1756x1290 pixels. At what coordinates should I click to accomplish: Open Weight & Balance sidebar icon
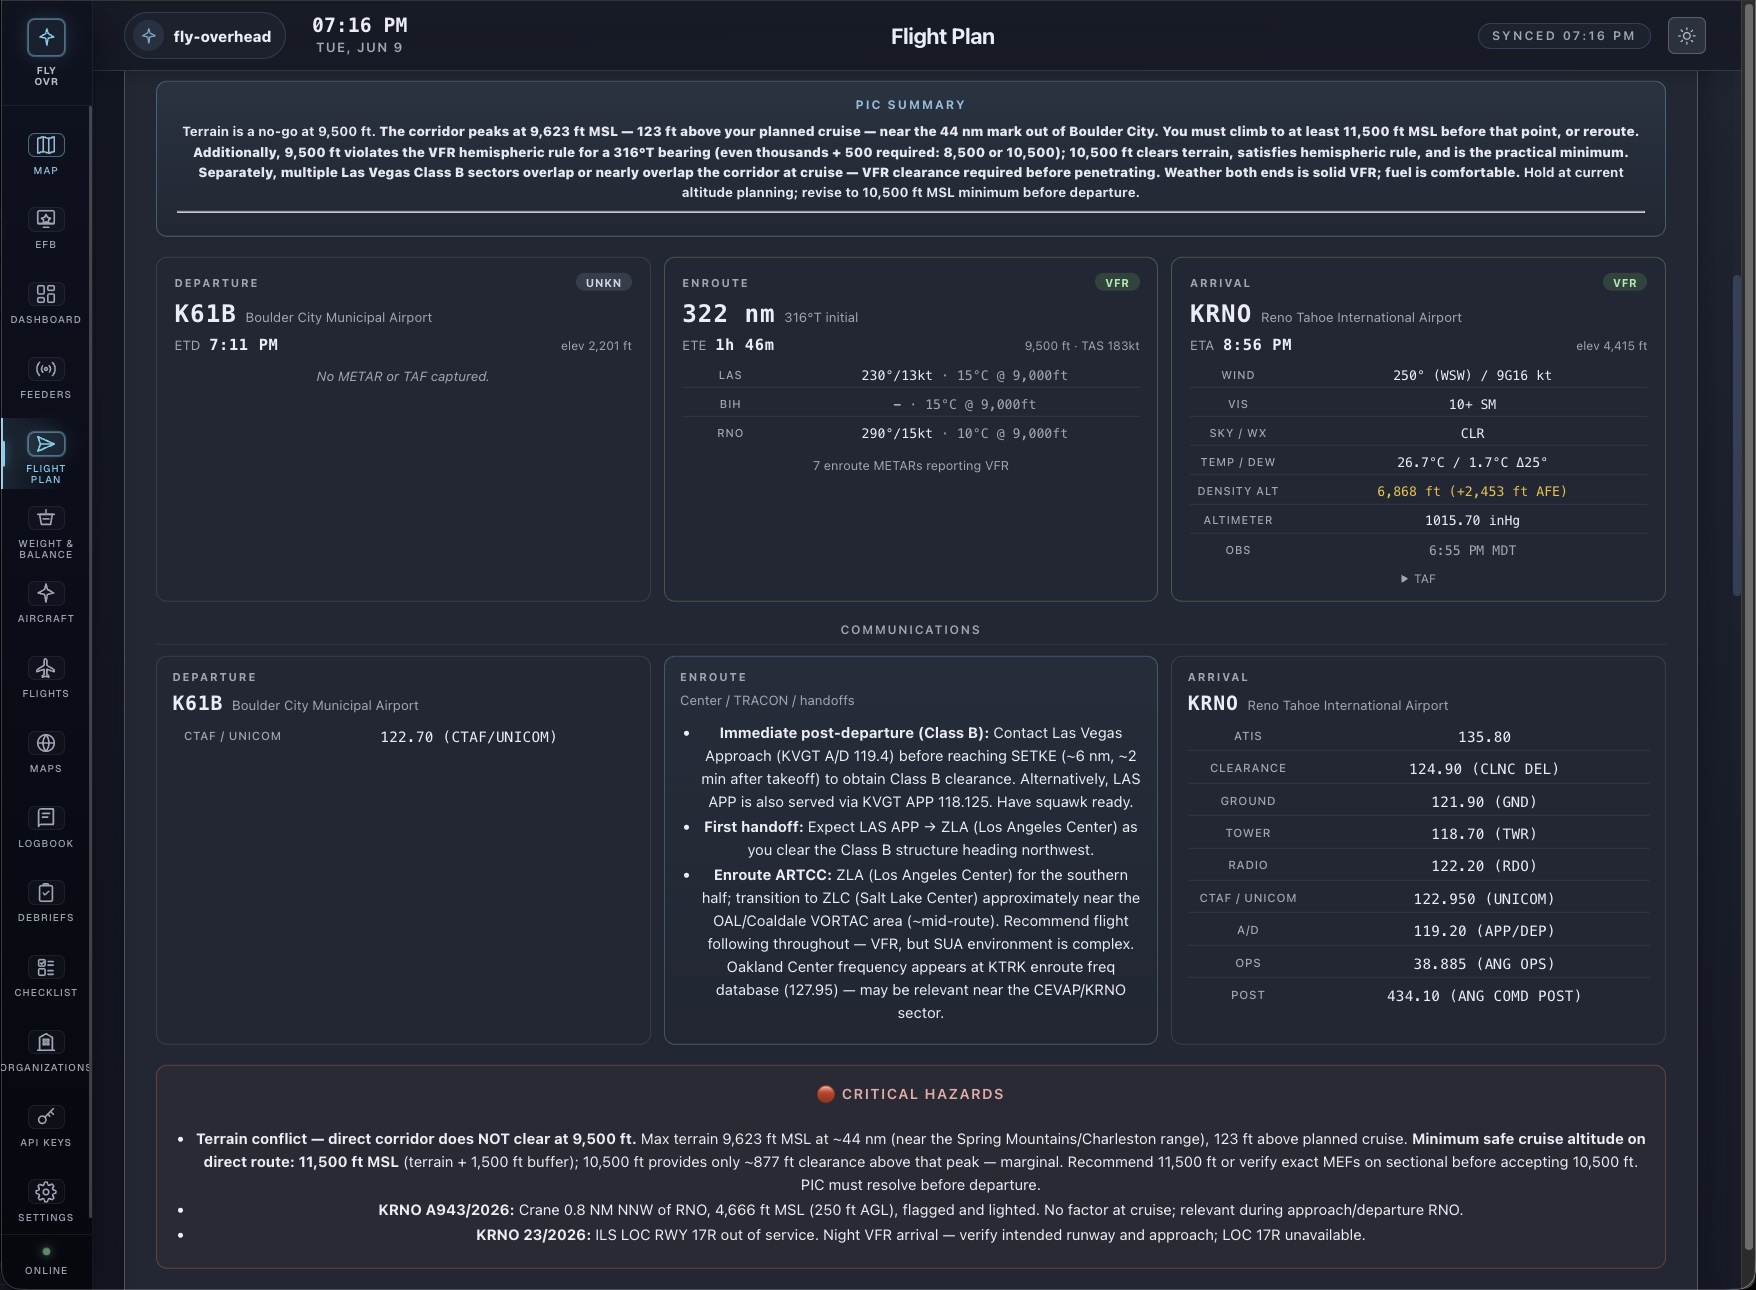46,518
